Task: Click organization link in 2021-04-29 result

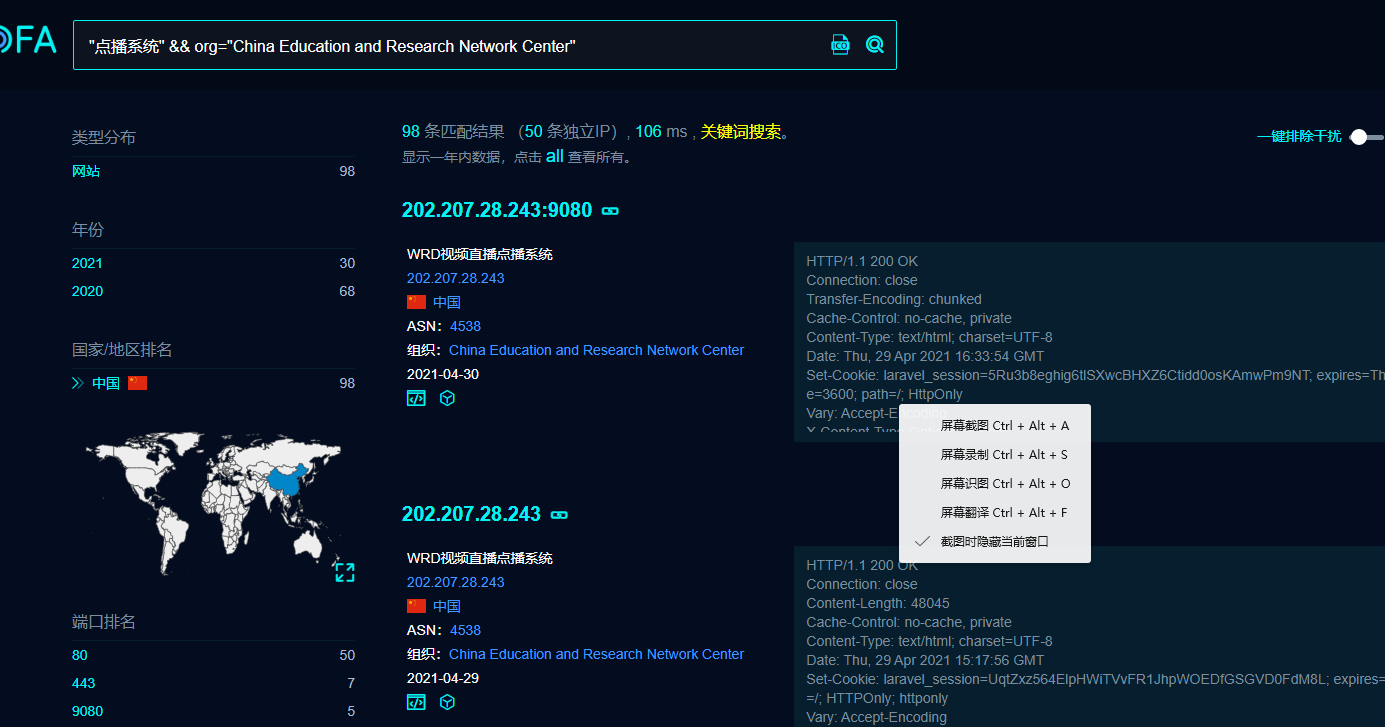Action: tap(597, 654)
